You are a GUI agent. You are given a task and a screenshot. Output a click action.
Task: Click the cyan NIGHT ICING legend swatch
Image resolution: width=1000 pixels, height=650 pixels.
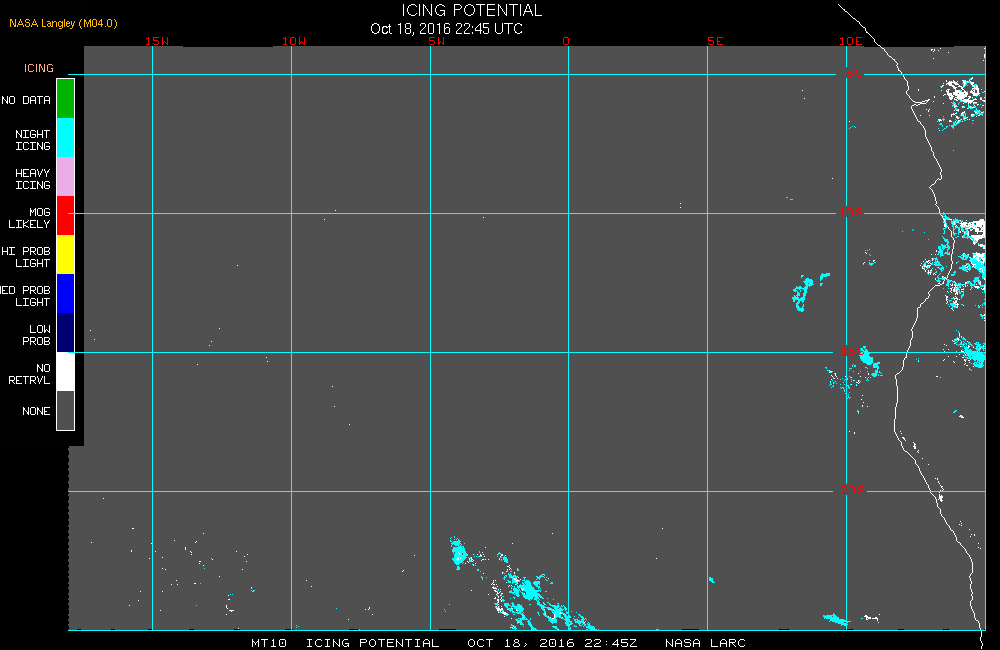point(66,138)
